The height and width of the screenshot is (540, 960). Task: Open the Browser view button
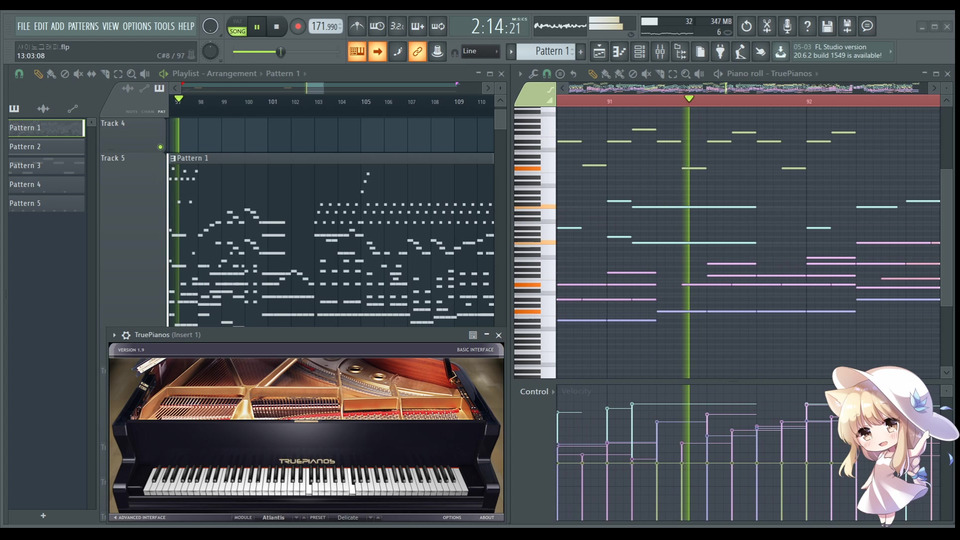click(x=680, y=52)
